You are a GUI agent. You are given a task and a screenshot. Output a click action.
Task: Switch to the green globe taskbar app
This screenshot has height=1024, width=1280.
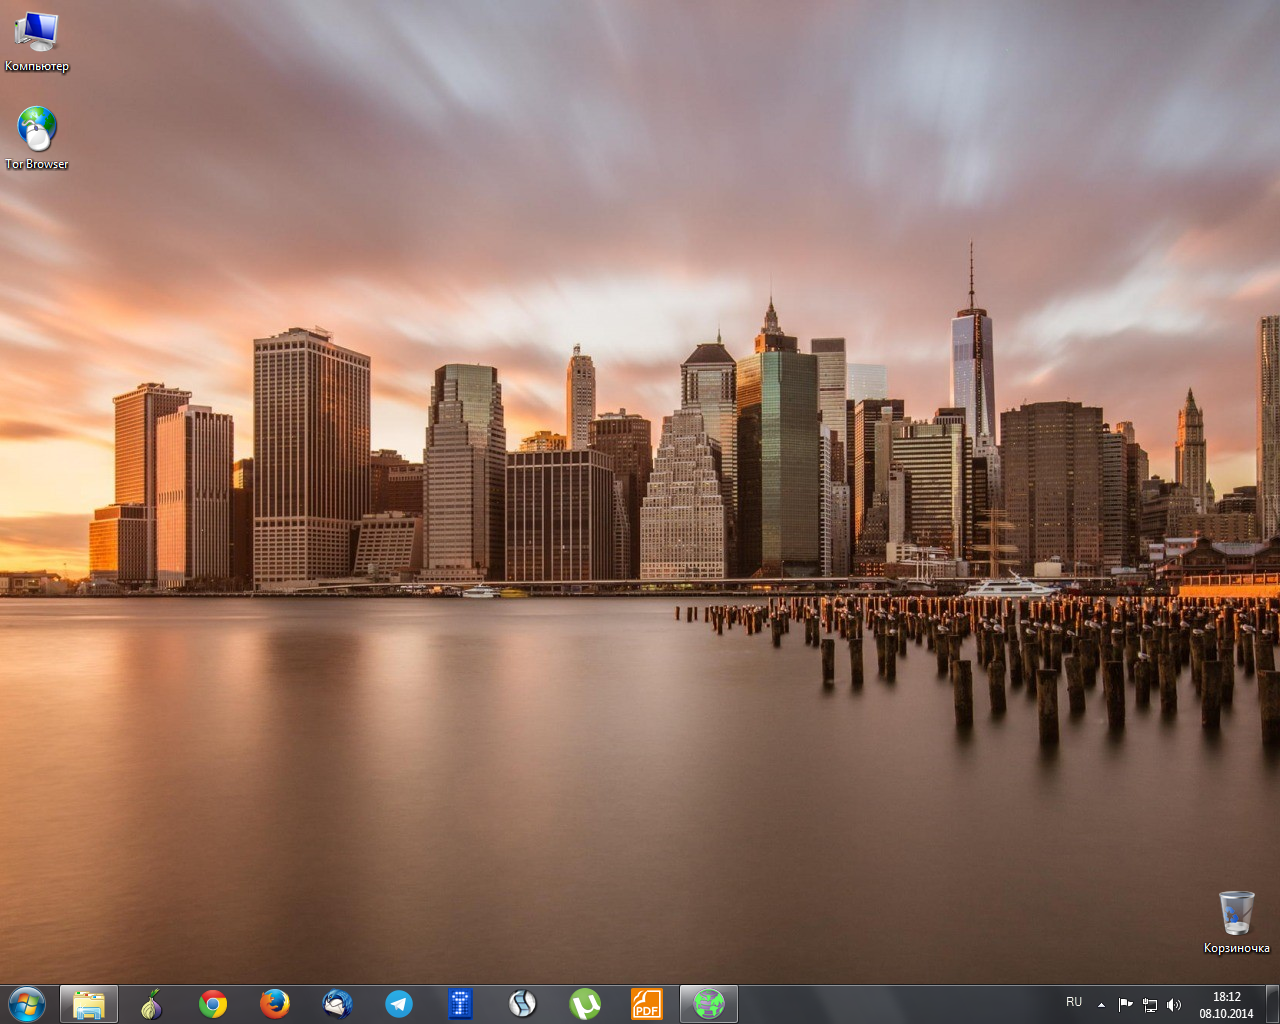point(709,1004)
